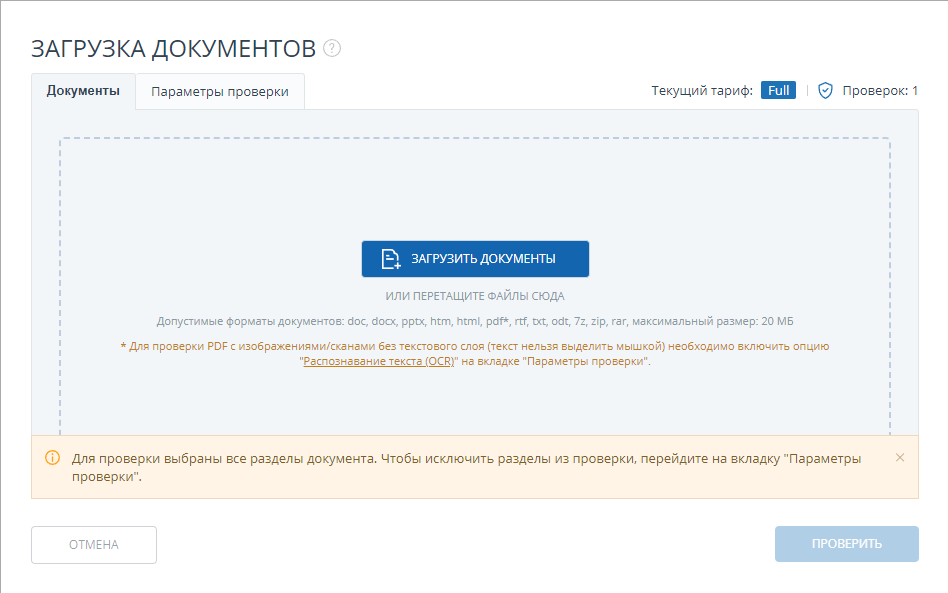948x593 pixels.
Task: Click the Full tariff badge
Action: [778, 91]
